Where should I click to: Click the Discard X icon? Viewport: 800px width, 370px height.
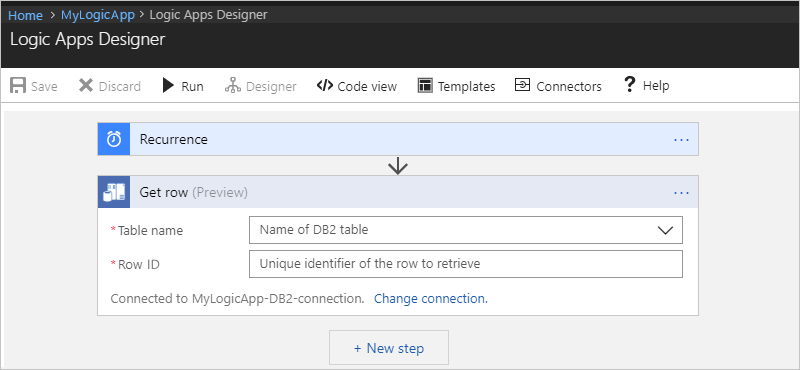pyautogui.click(x=86, y=85)
